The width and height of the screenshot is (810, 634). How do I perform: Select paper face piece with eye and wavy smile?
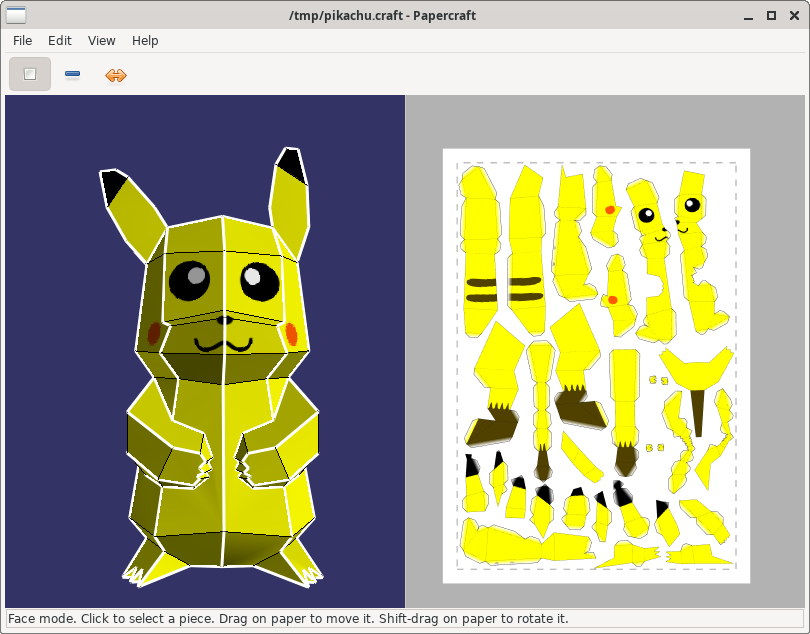(652, 260)
